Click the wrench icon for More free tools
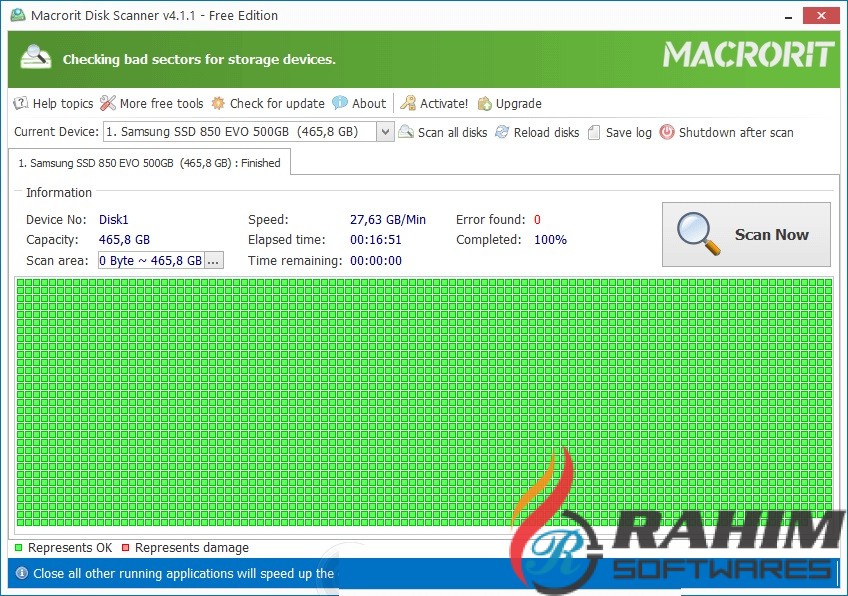 pos(108,103)
